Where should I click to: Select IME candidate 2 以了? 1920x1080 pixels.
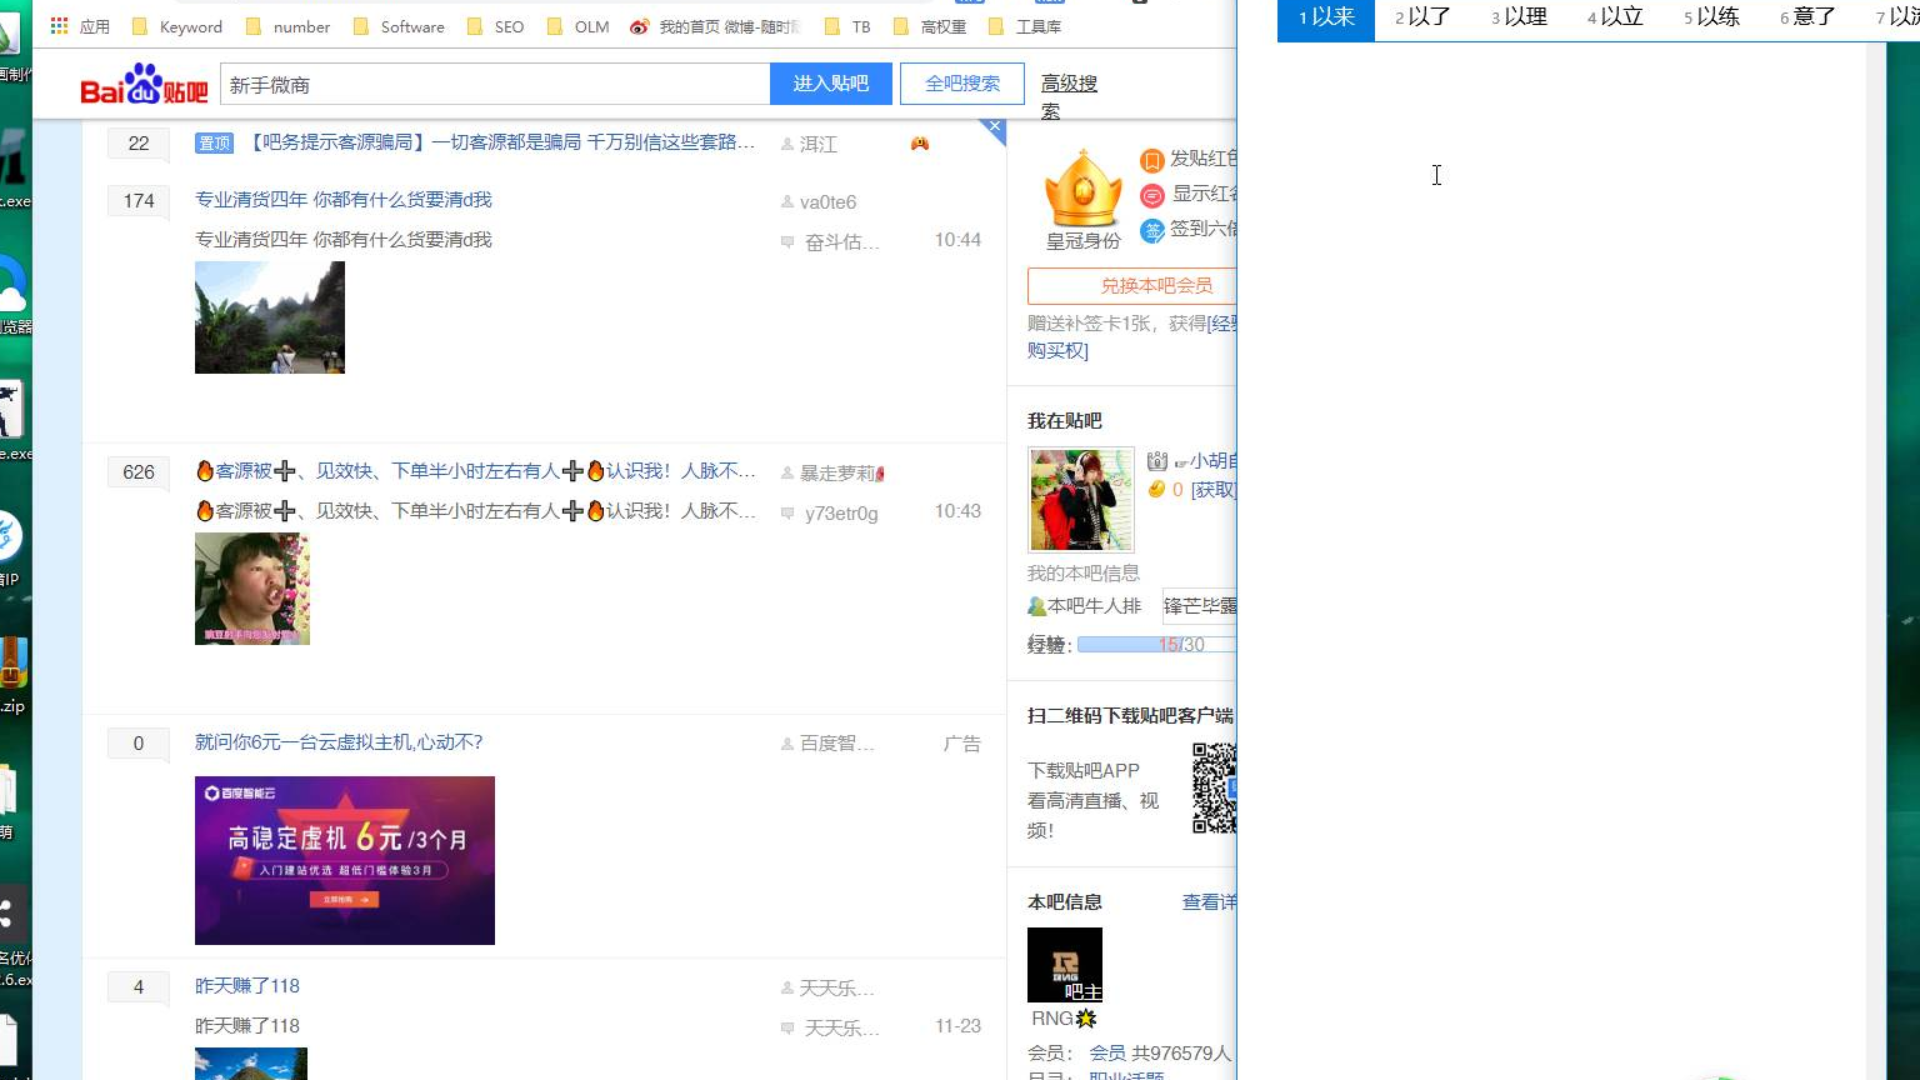point(1423,17)
